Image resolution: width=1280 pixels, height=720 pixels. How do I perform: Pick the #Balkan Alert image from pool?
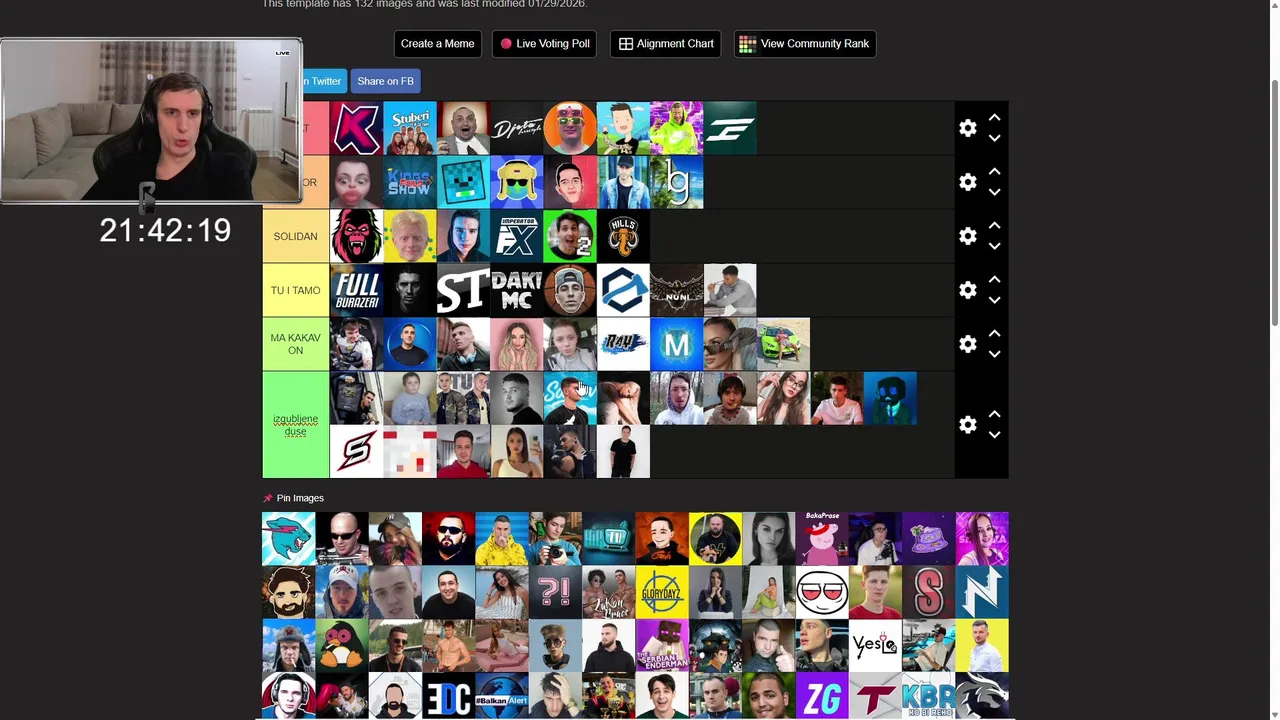pos(502,696)
